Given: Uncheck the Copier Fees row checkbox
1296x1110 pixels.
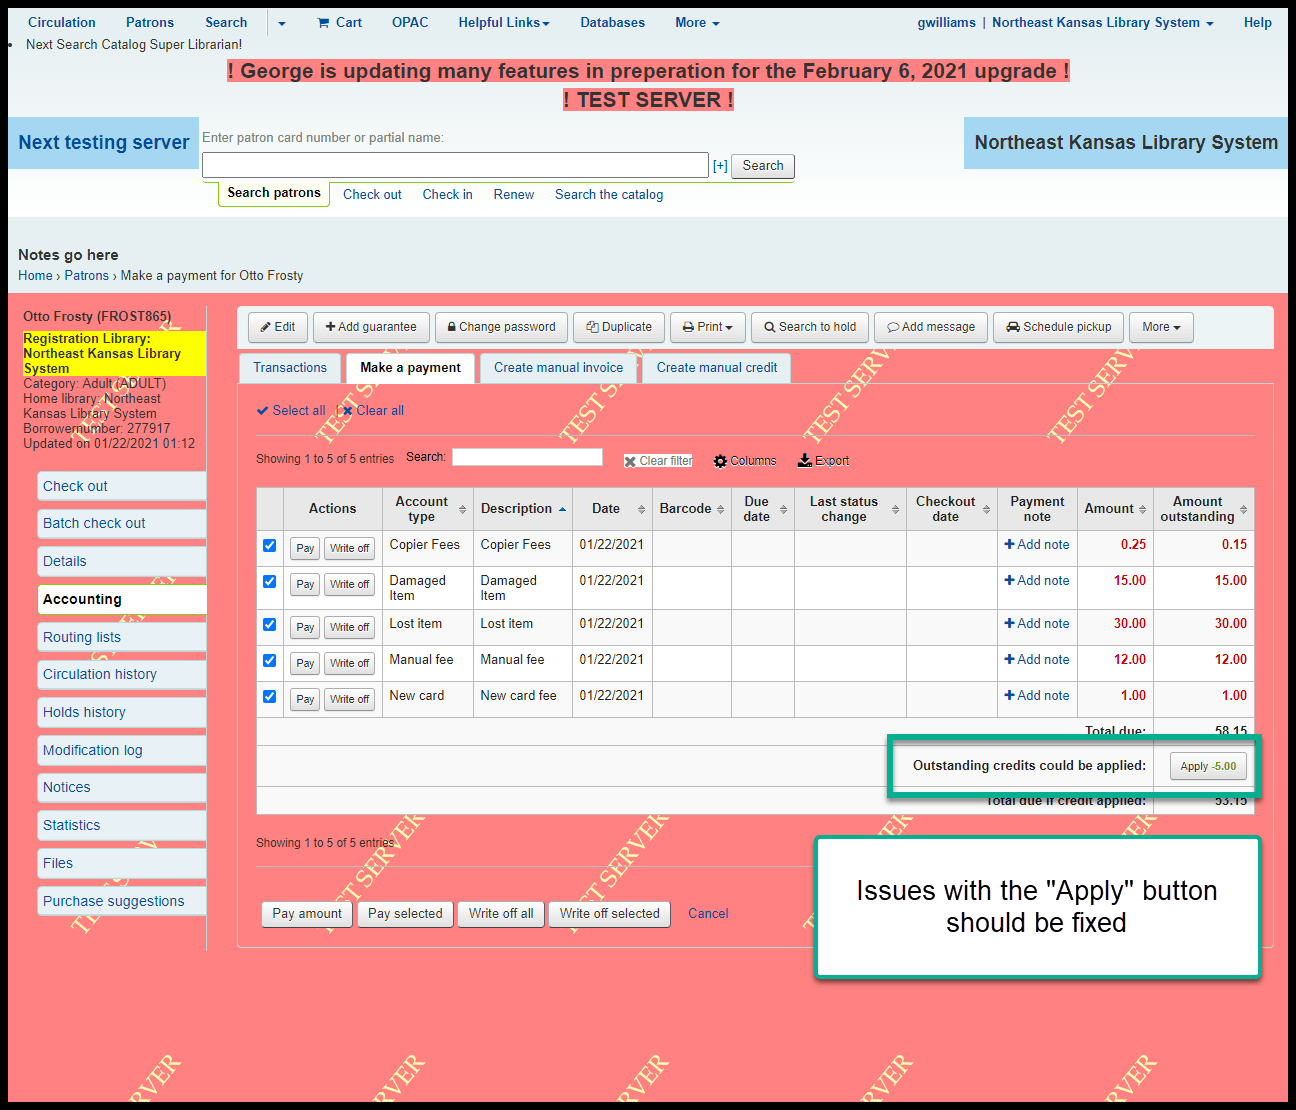Looking at the screenshot, I should point(269,545).
